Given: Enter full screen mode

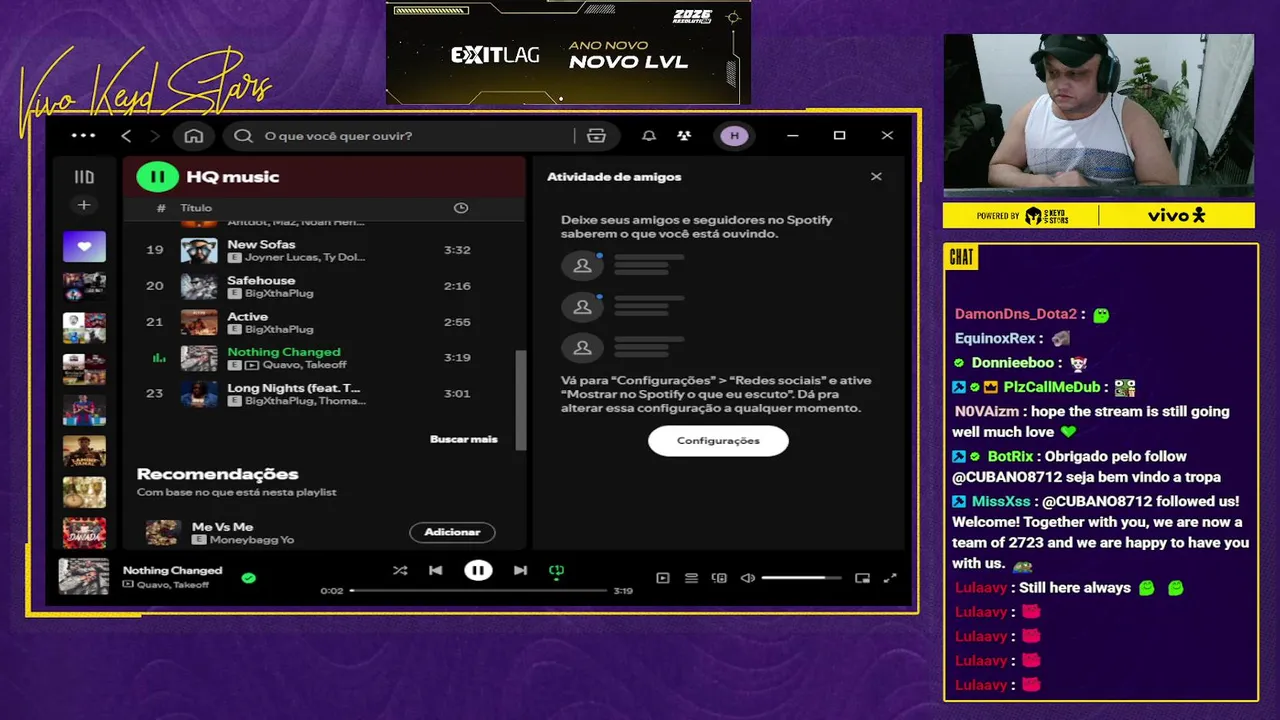Looking at the screenshot, I should coord(890,578).
